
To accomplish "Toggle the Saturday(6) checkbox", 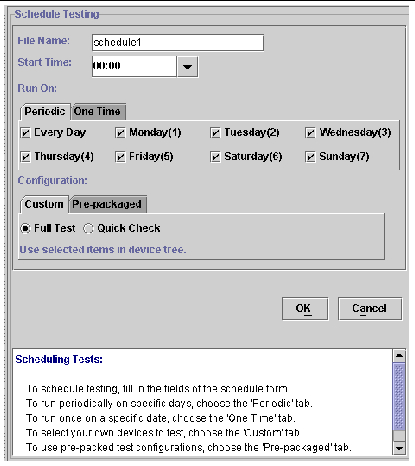I will click(x=215, y=157).
